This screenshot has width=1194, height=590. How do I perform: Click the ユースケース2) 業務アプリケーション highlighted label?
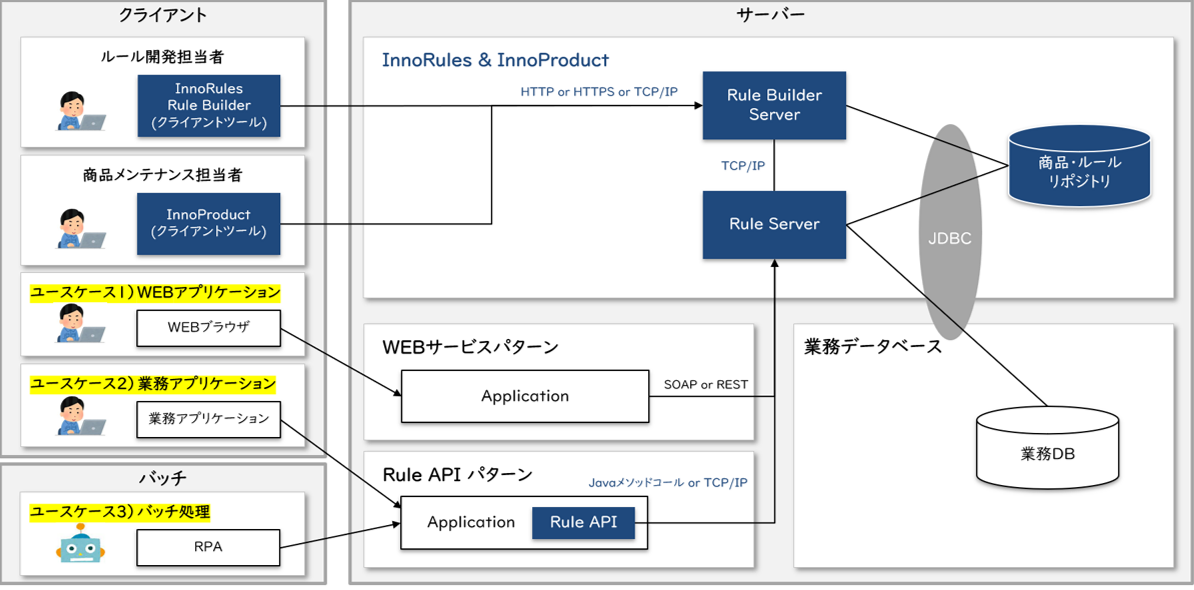tap(152, 383)
